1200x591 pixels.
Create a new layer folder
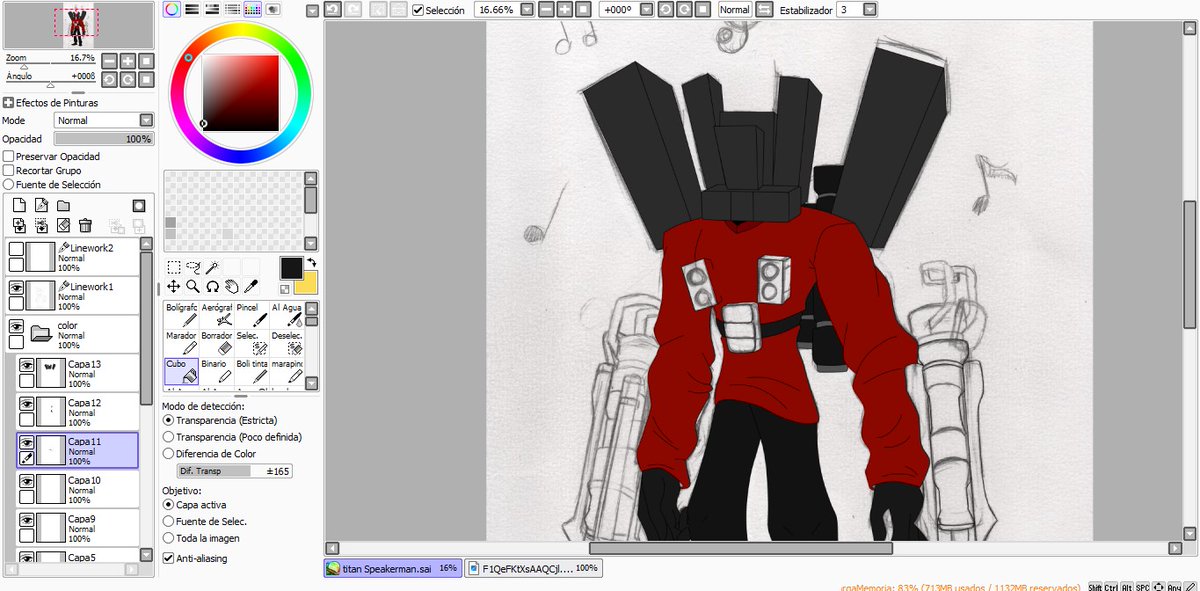pos(63,206)
